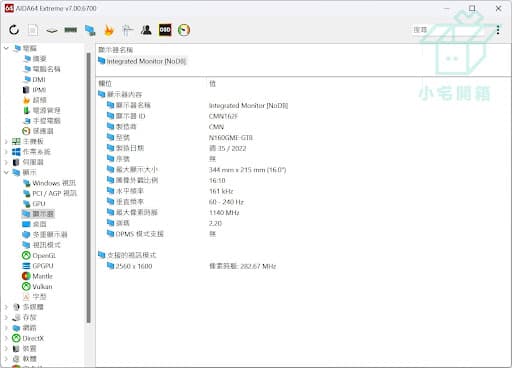Open the CPUID panel toolbar icon
Viewport: 512px width, 368px height.
(x=127, y=30)
